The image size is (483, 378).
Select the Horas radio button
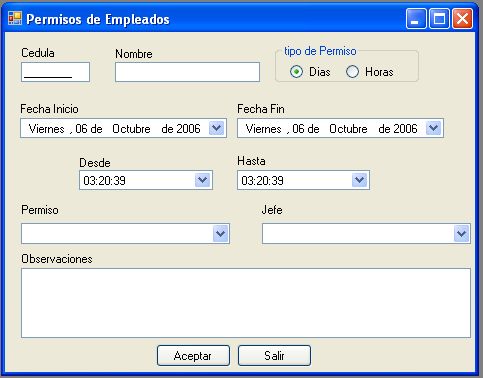352,72
